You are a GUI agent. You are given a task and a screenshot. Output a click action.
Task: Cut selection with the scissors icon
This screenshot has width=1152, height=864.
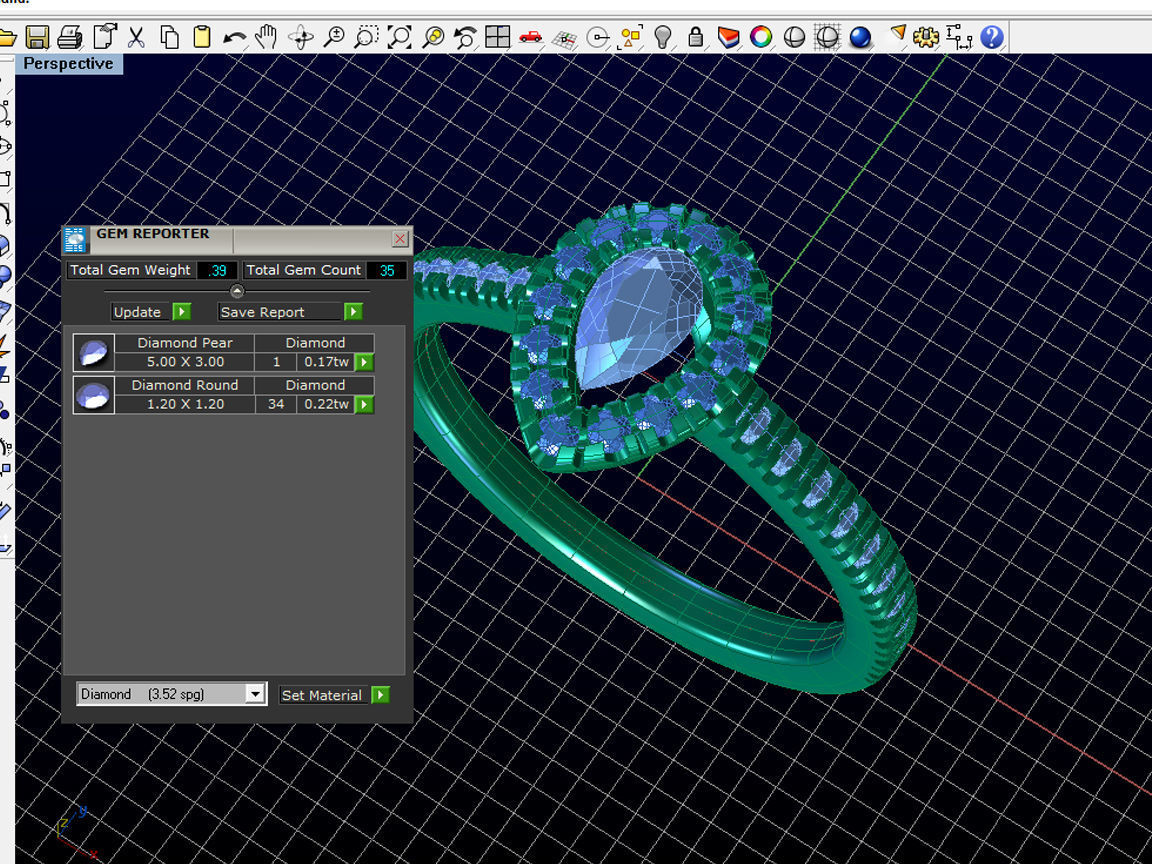[137, 37]
